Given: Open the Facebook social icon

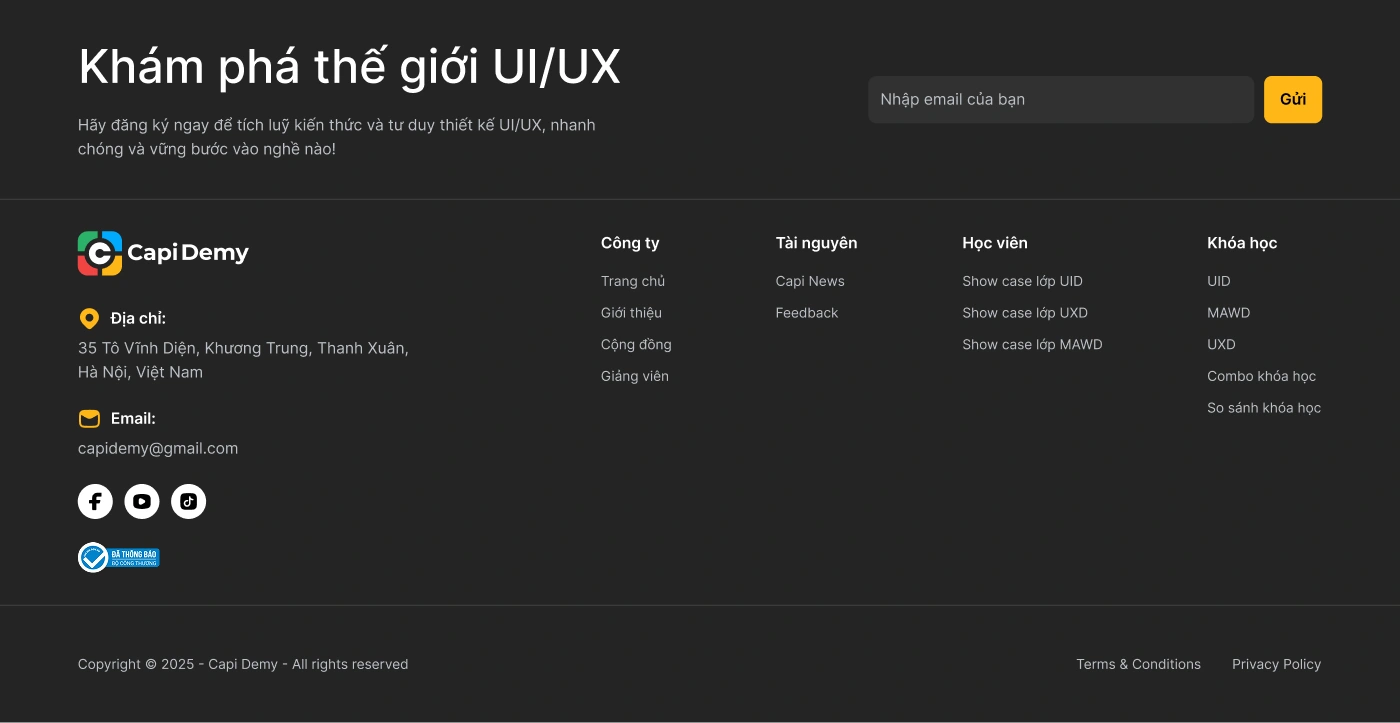Looking at the screenshot, I should pyautogui.click(x=95, y=501).
